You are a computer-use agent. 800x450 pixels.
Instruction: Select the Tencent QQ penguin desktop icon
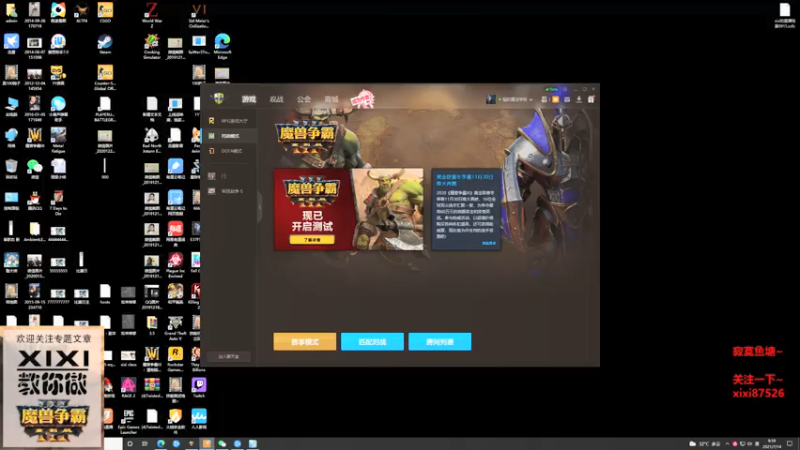coord(35,201)
